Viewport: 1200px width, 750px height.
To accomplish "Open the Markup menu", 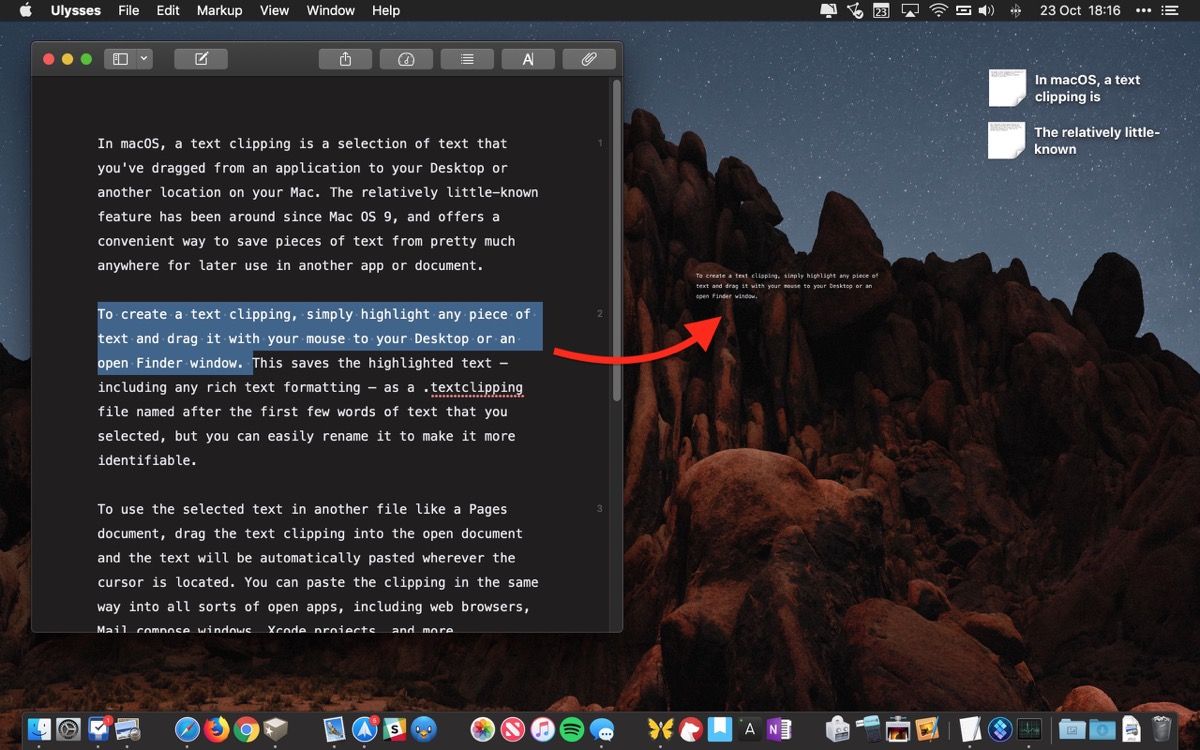I will click(219, 11).
